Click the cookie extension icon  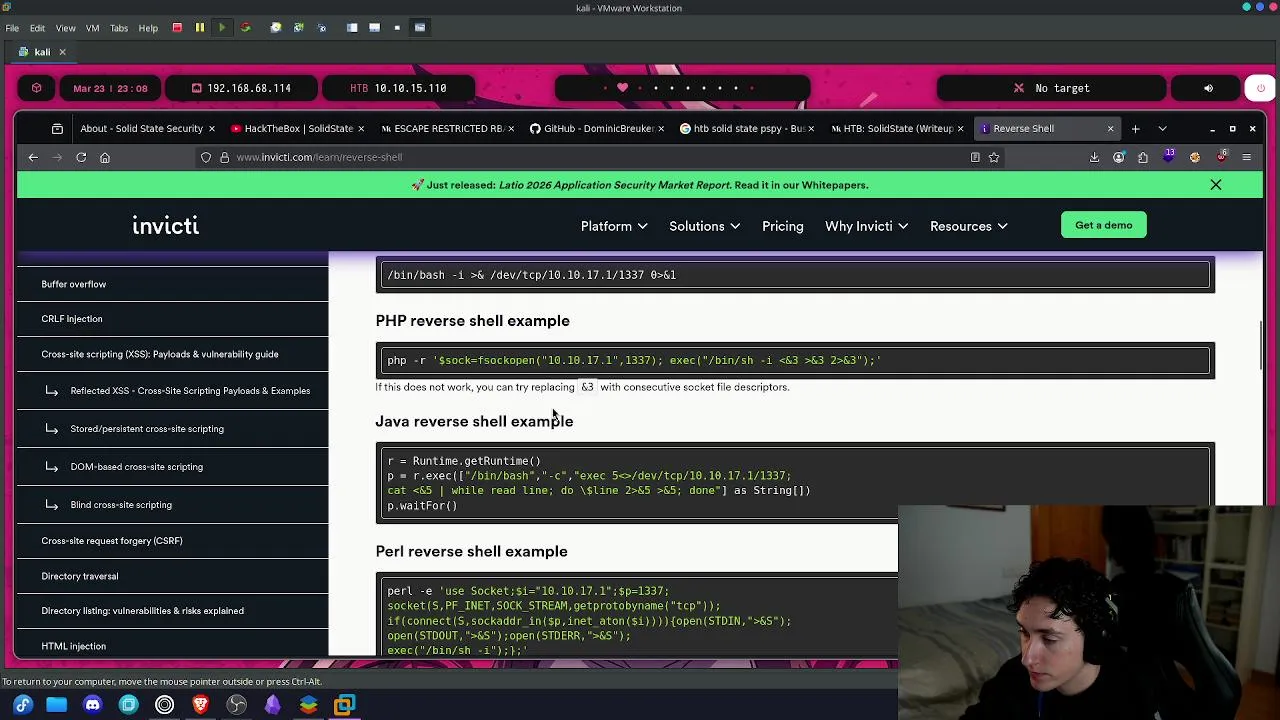(x=1195, y=157)
